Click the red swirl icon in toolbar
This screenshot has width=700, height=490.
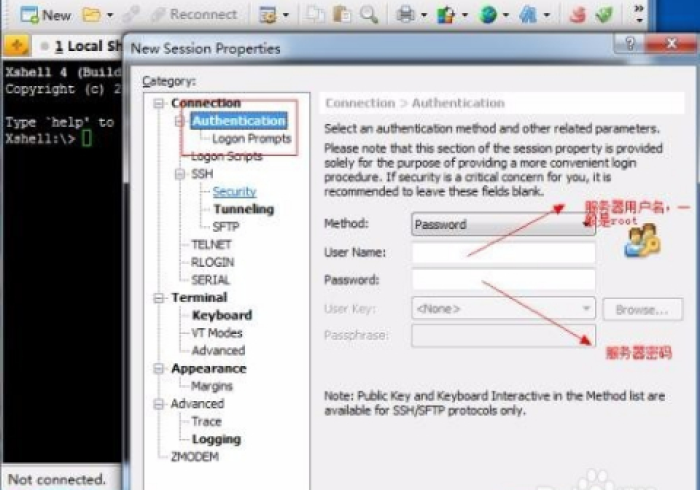(x=577, y=15)
